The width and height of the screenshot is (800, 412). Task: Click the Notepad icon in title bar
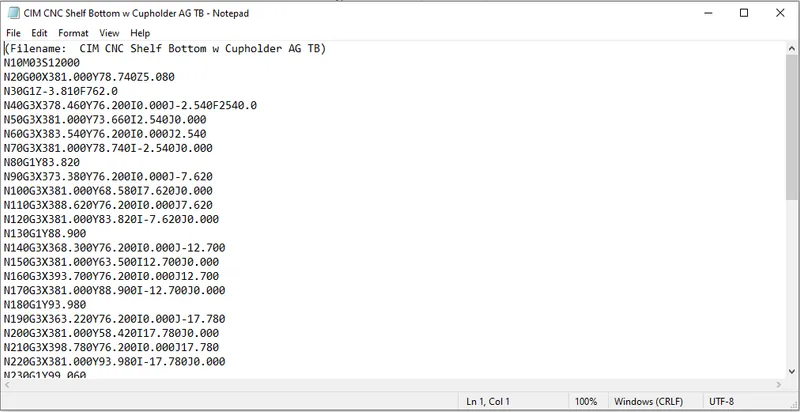click(13, 13)
